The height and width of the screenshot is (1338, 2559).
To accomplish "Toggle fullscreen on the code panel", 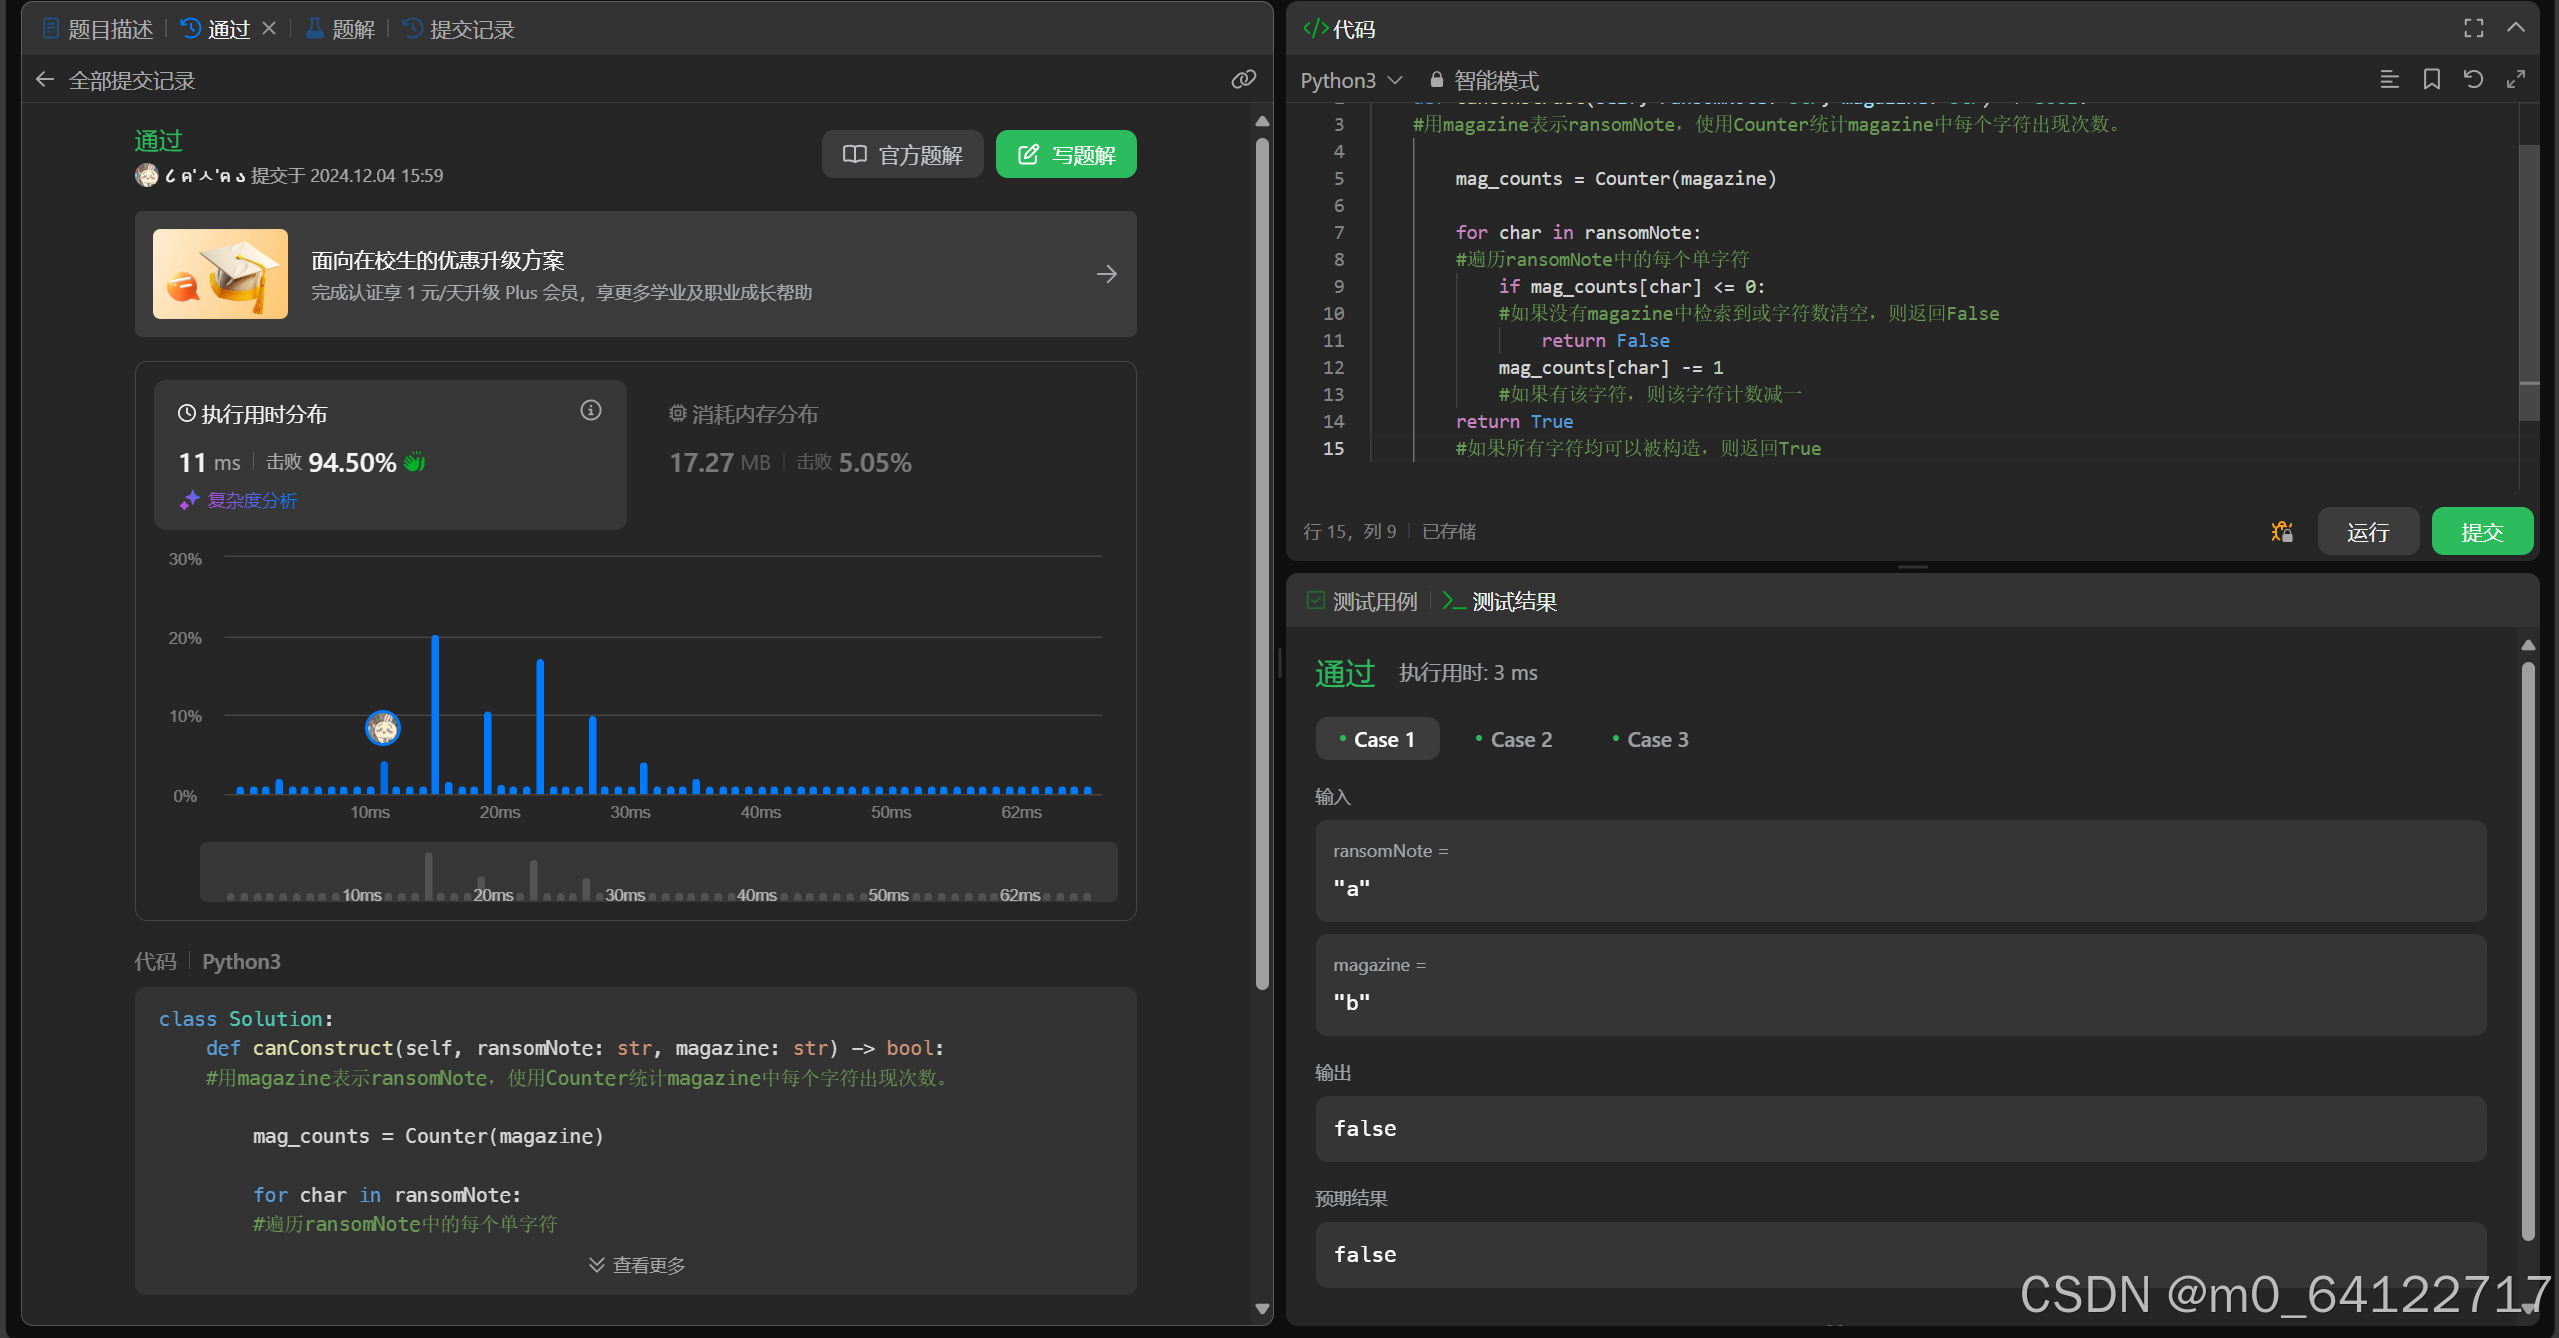I will pos(2473,28).
